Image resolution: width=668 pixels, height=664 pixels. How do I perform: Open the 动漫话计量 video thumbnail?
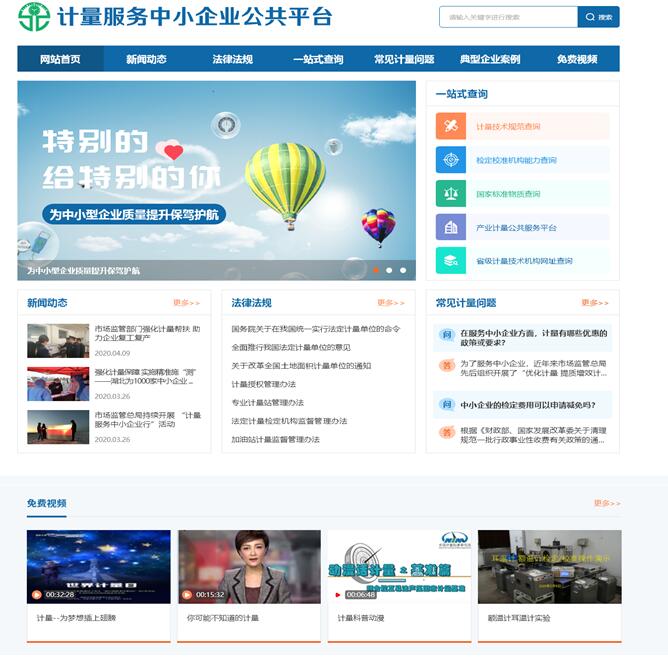click(x=400, y=566)
